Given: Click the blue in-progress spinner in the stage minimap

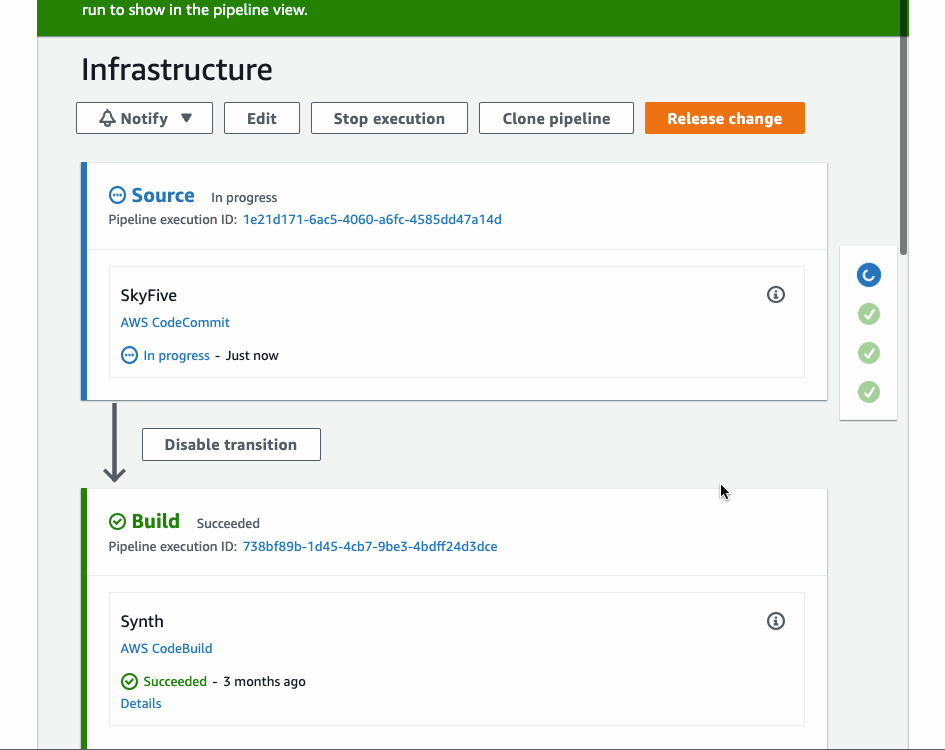Looking at the screenshot, I should click(868, 274).
